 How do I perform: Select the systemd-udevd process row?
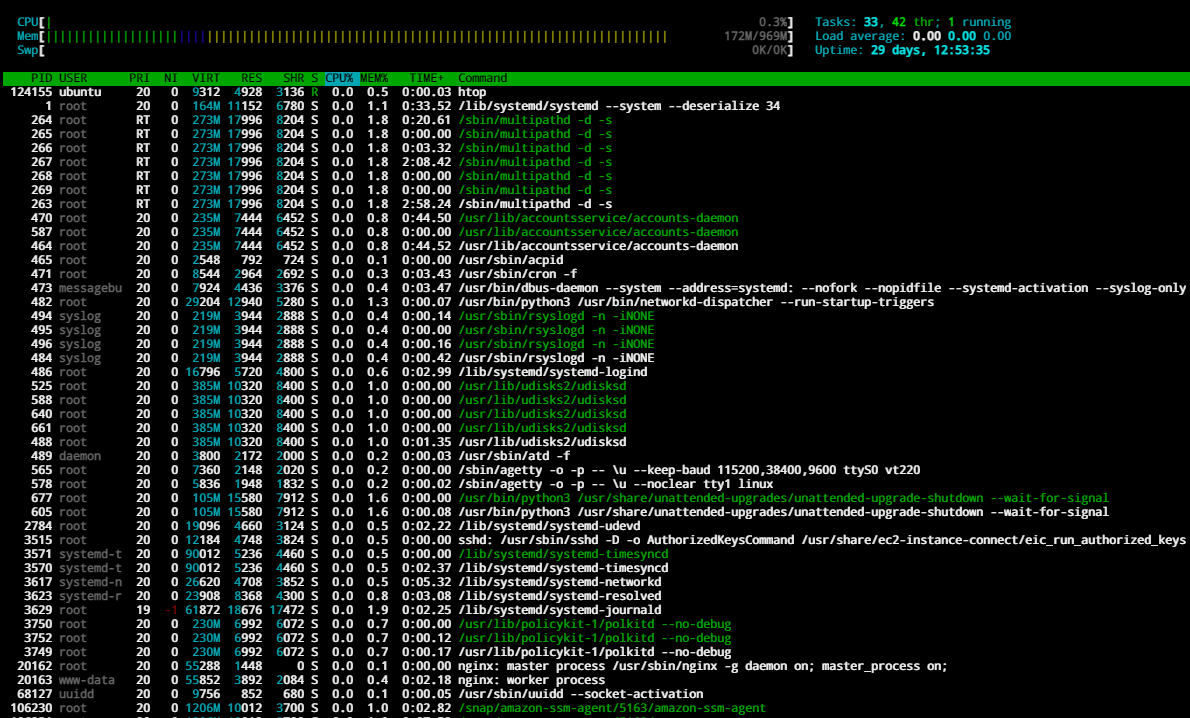coord(595,526)
